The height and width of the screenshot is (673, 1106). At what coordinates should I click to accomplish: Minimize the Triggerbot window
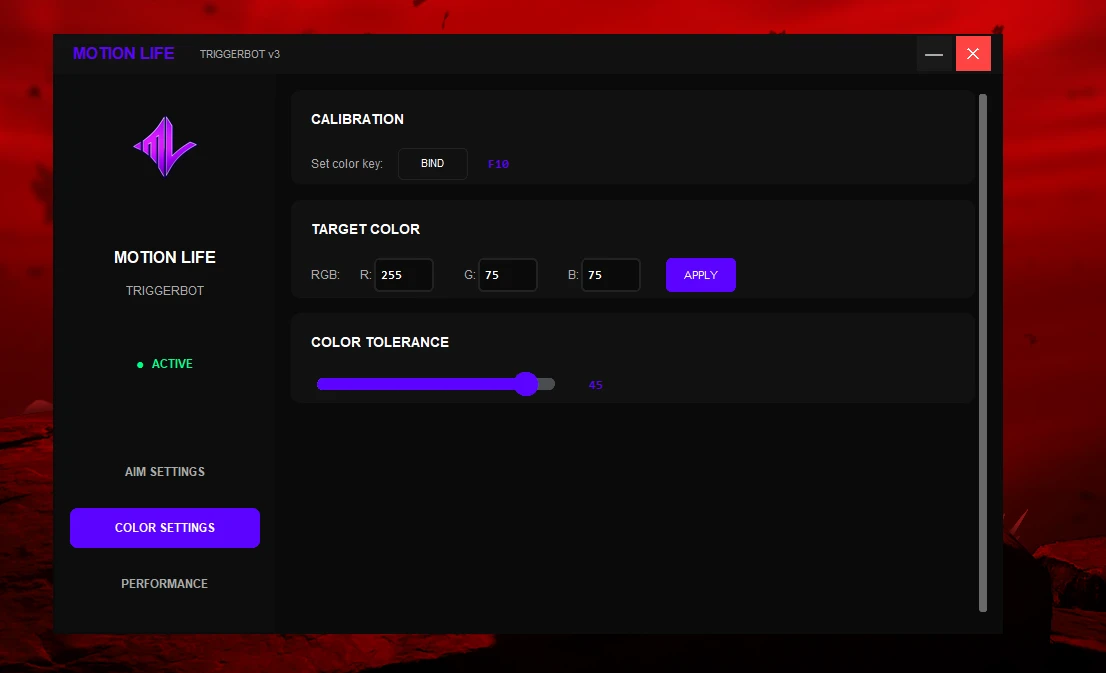click(x=934, y=54)
